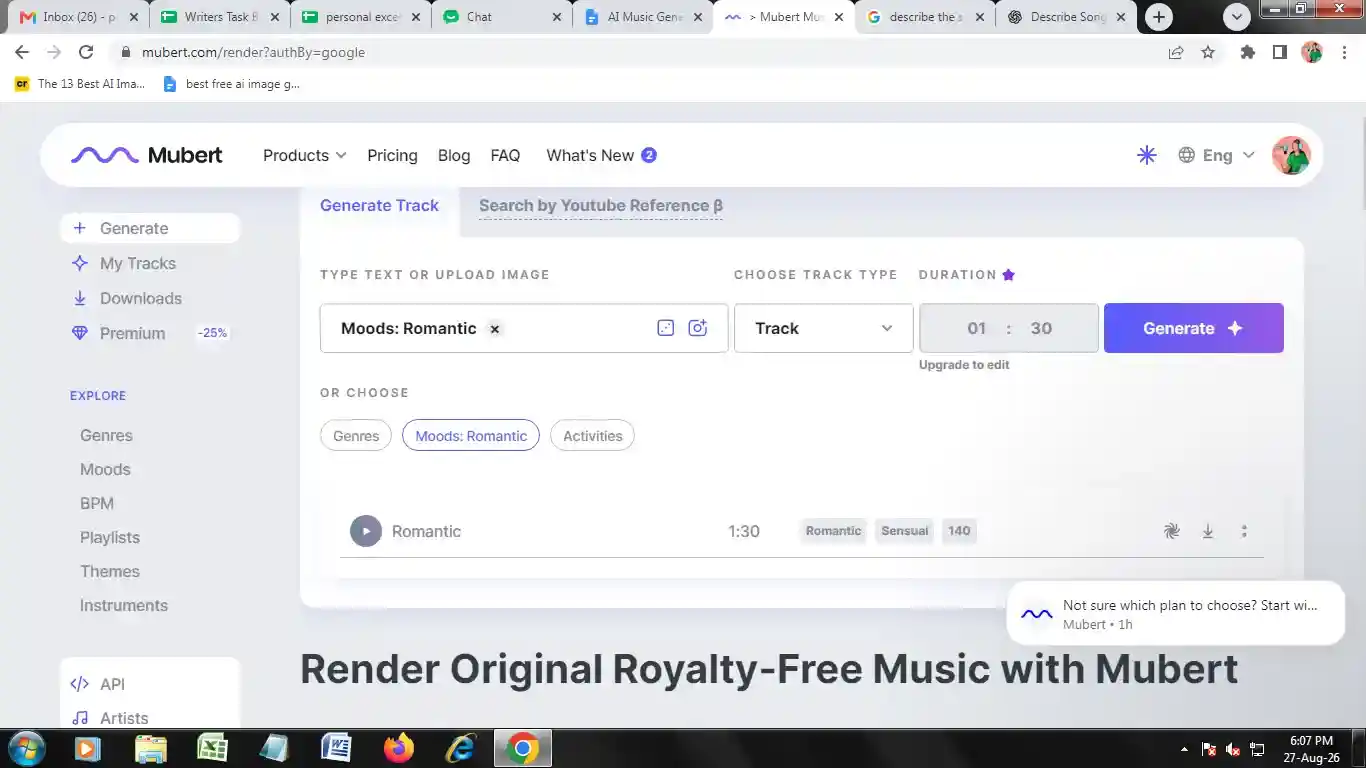This screenshot has width=1366, height=768.
Task: Play the Romantic track
Action: [366, 531]
